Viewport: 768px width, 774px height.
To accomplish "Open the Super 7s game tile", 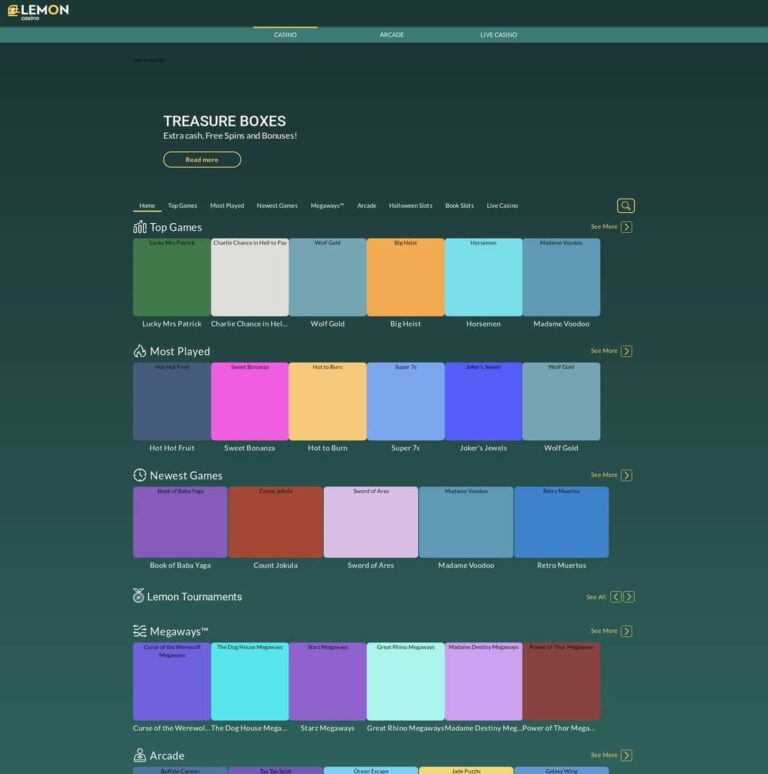I will (x=406, y=401).
